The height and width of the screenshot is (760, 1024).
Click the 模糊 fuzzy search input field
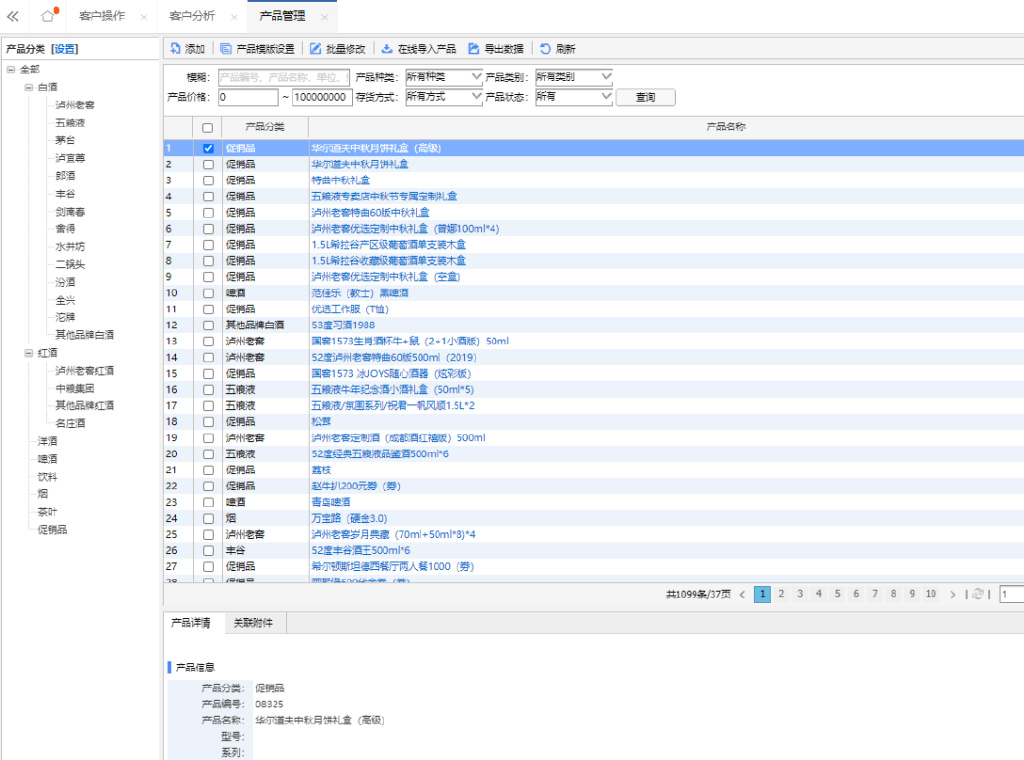pos(283,77)
